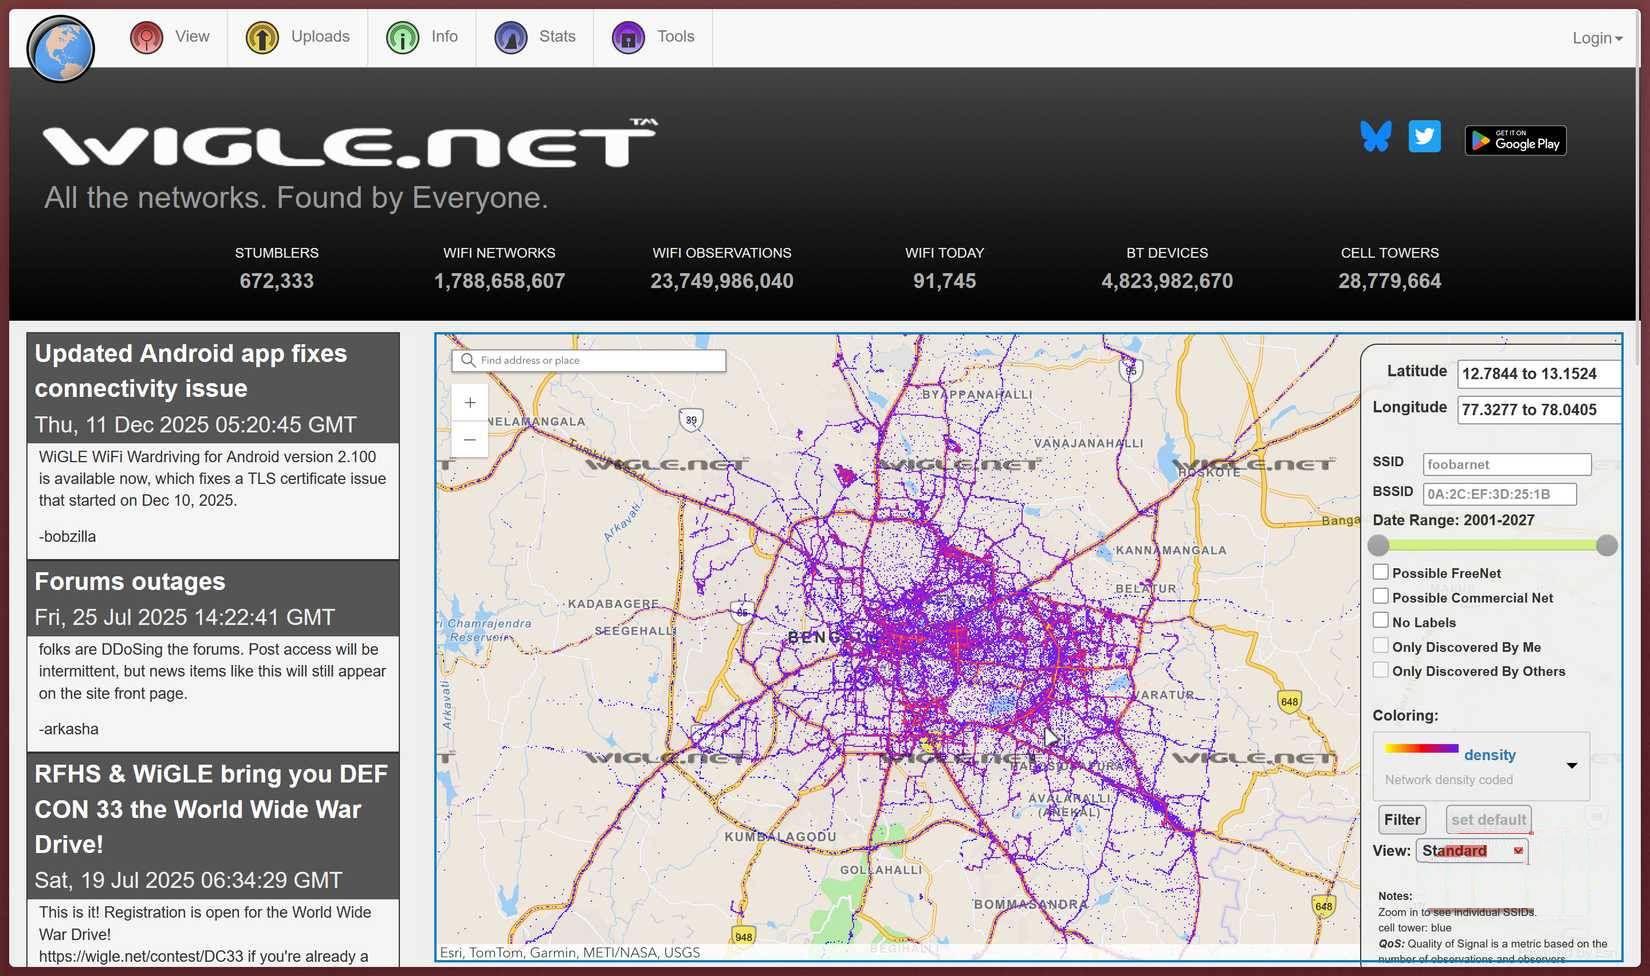Apply filters with the Filter button

pyautogui.click(x=1402, y=819)
